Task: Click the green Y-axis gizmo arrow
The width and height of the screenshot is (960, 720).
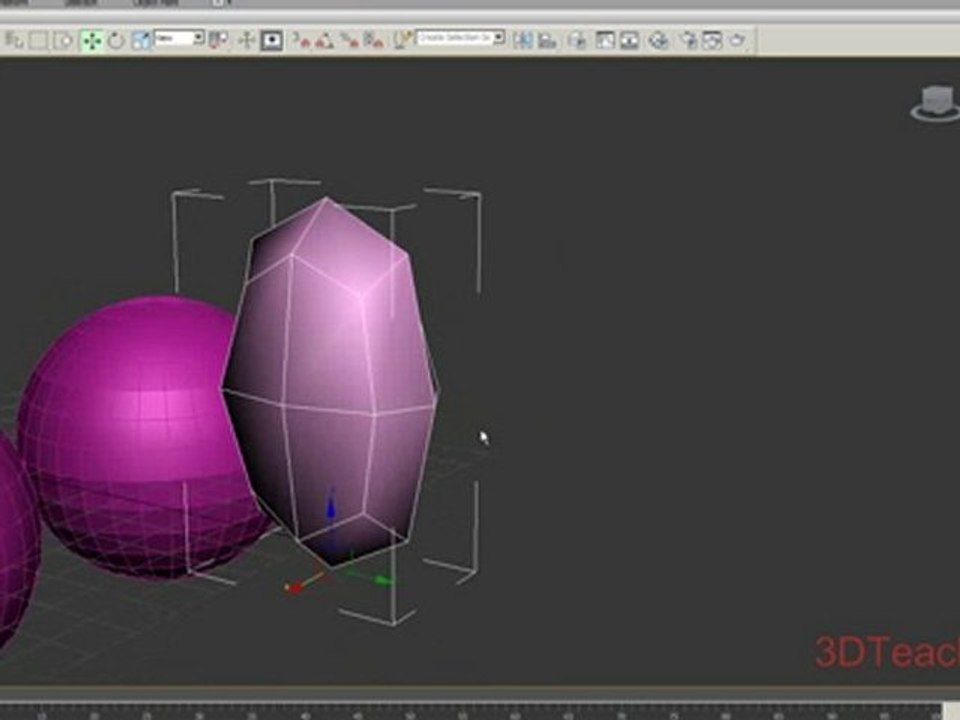Action: tap(383, 579)
